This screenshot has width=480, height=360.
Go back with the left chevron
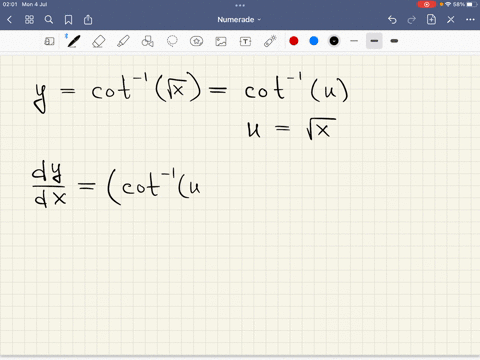9,20
